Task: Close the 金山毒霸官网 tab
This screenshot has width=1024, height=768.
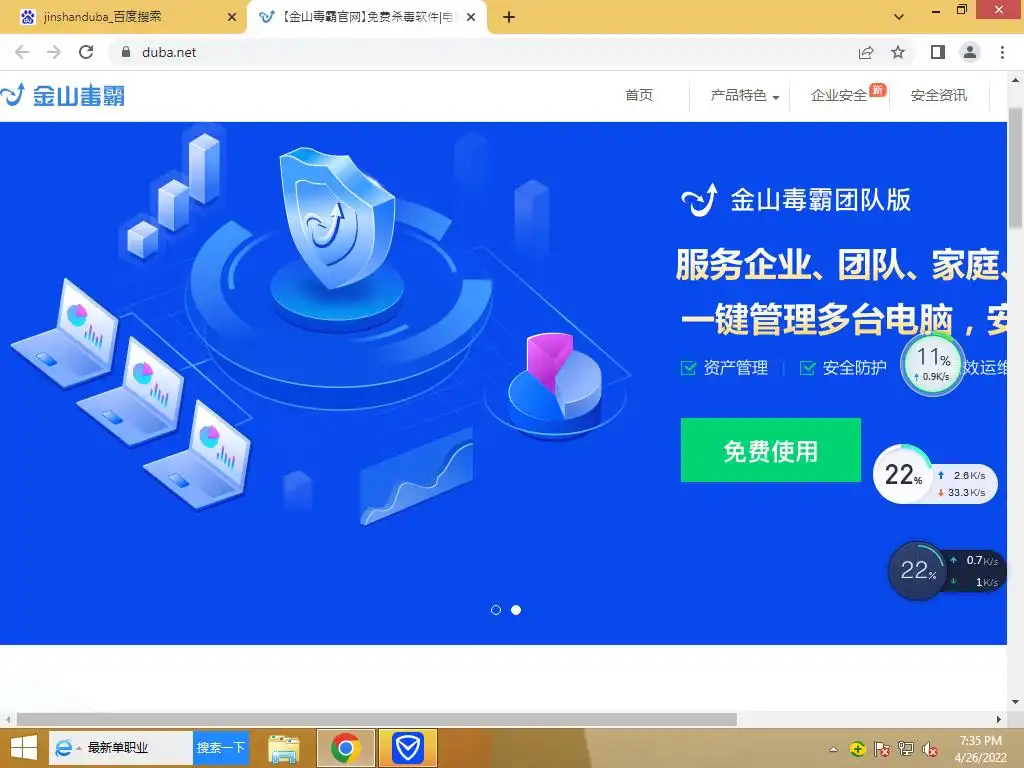Action: click(471, 17)
